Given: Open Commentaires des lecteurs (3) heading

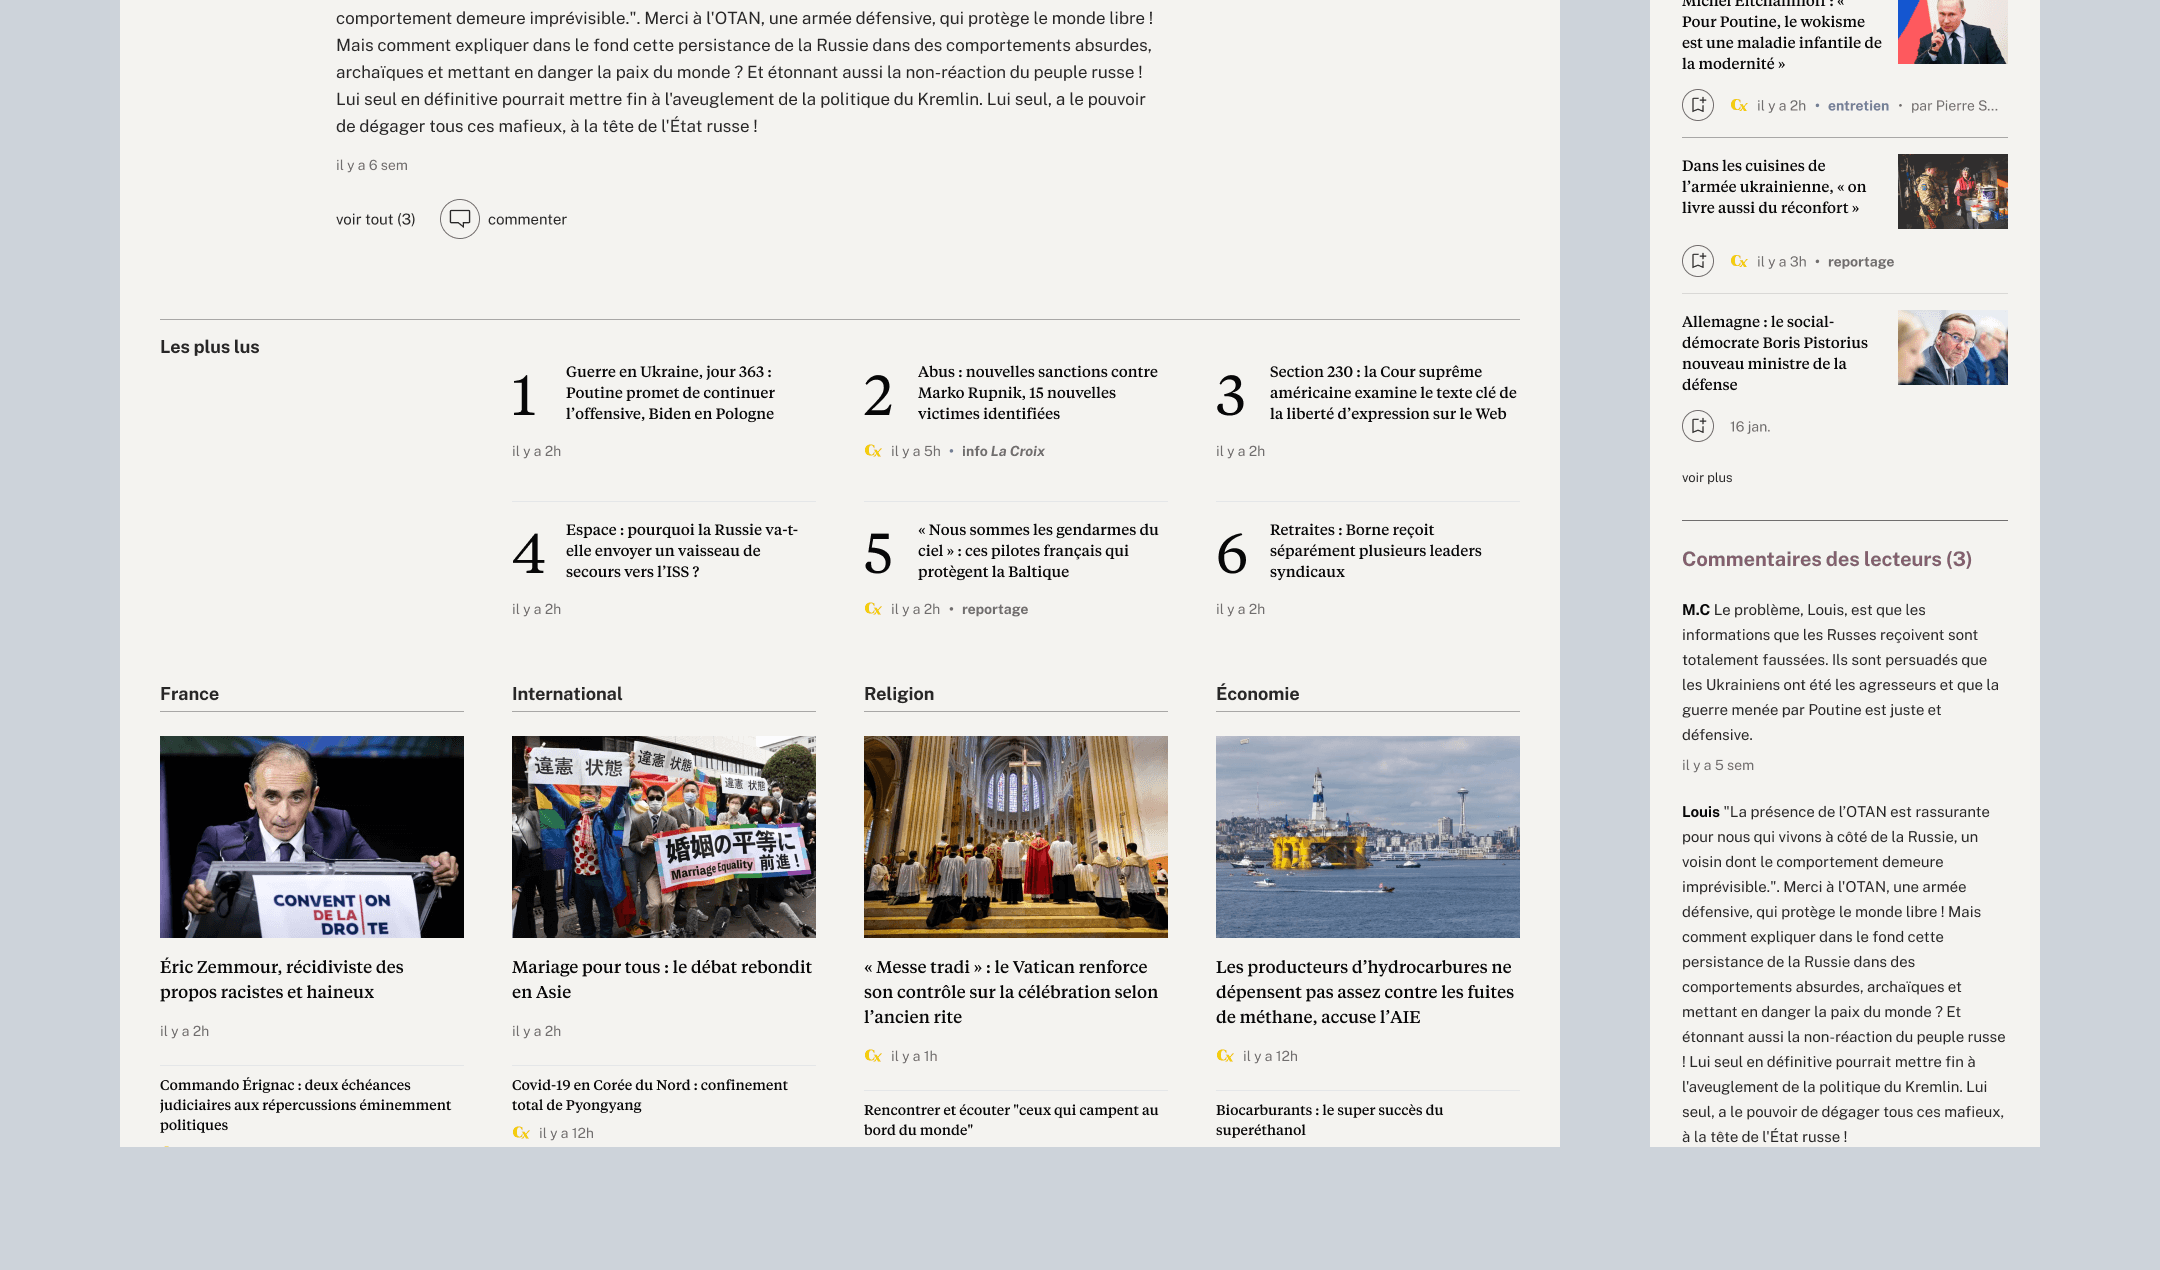Looking at the screenshot, I should pyautogui.click(x=1827, y=559).
